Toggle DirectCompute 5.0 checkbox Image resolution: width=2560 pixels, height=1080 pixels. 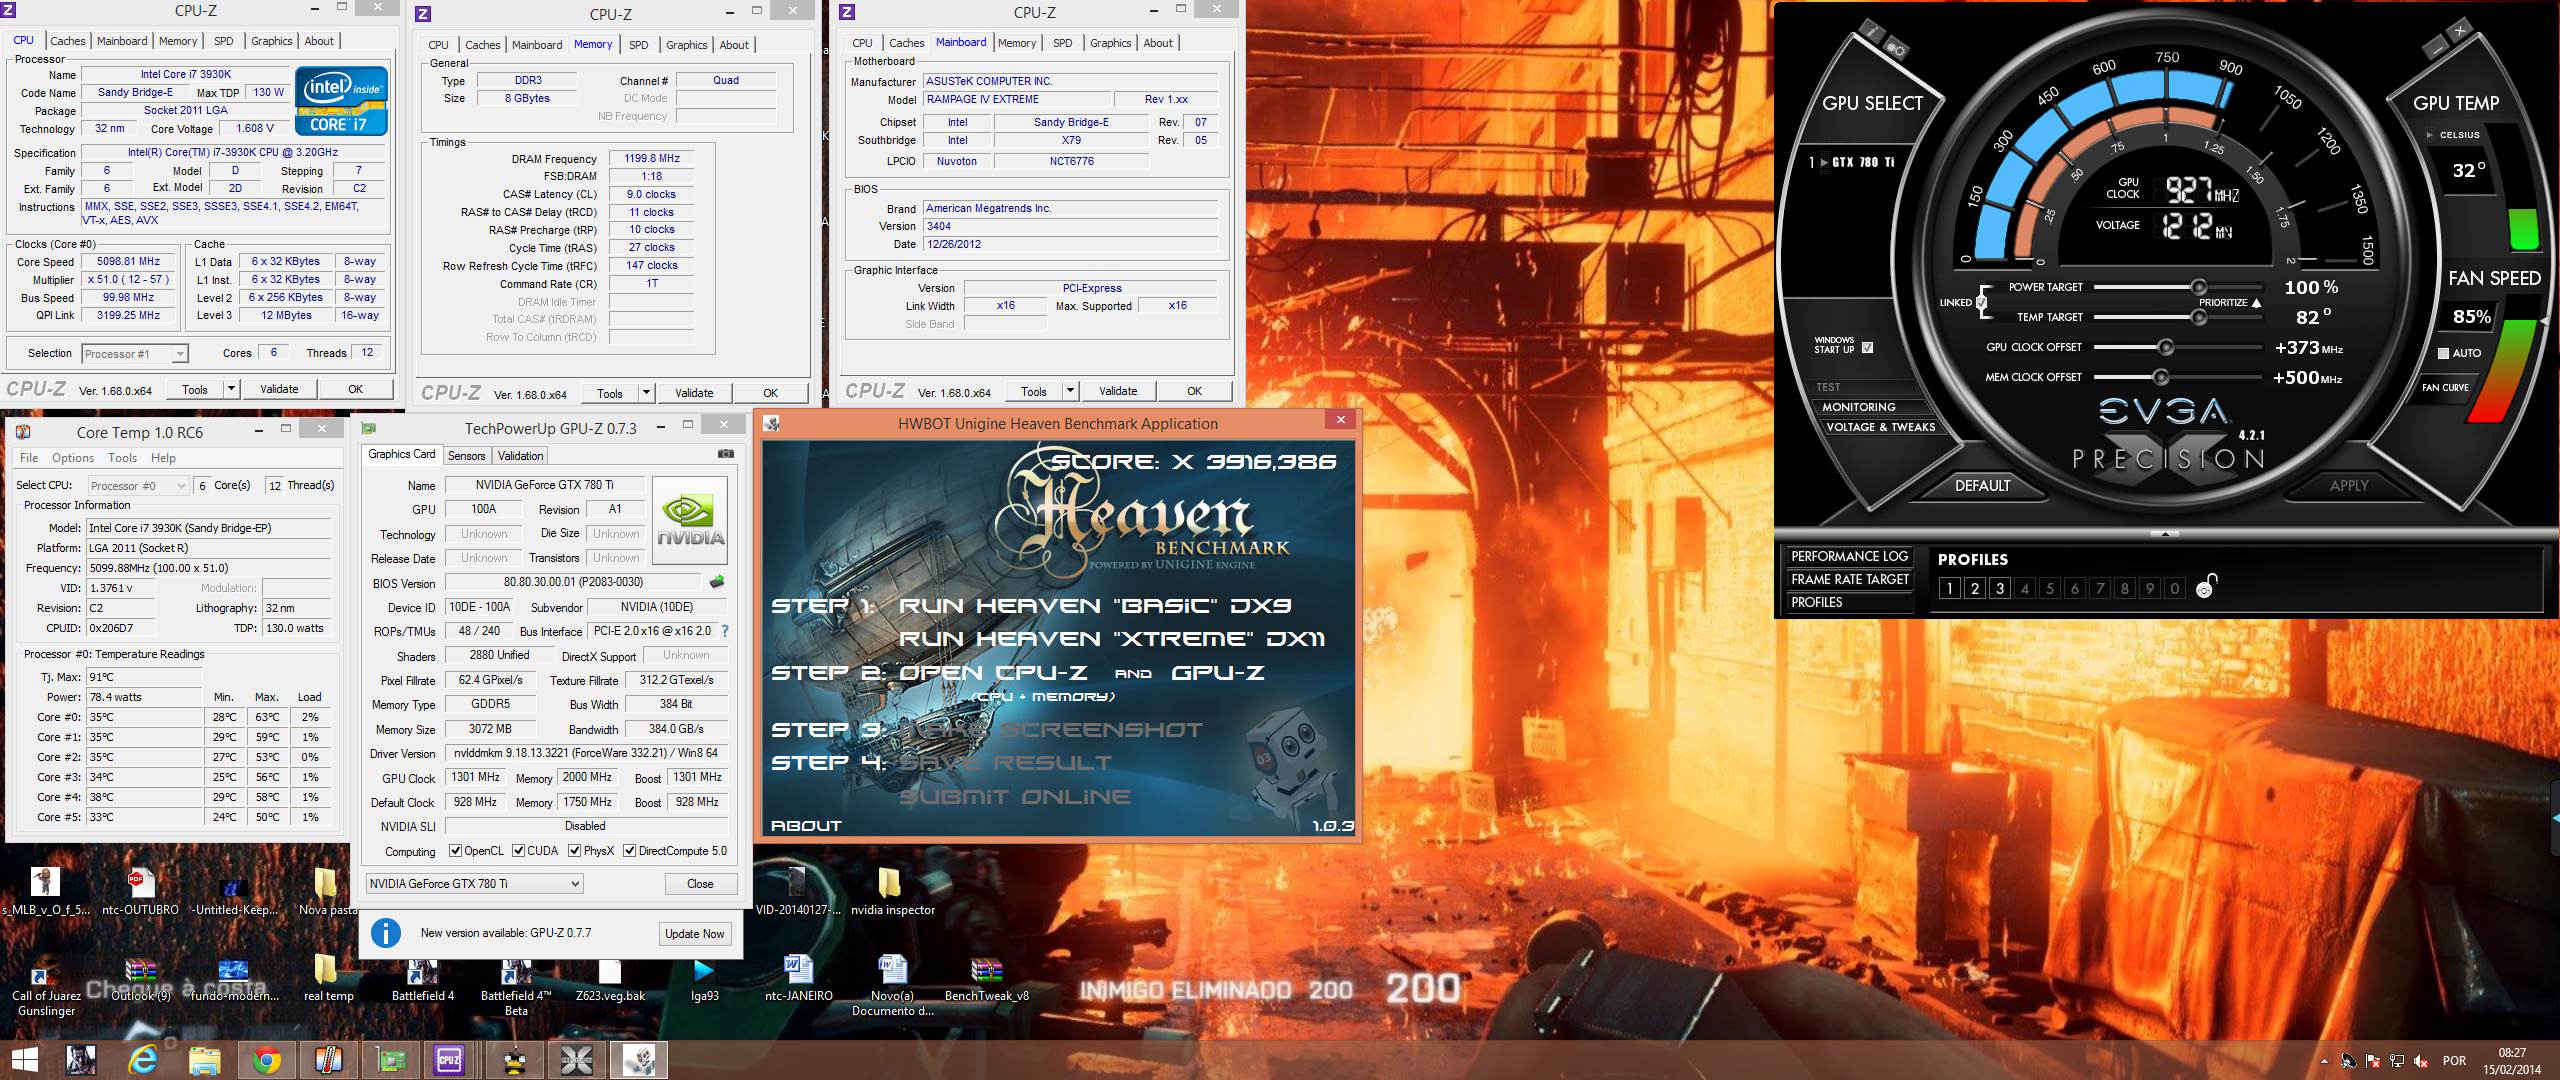pos(629,851)
